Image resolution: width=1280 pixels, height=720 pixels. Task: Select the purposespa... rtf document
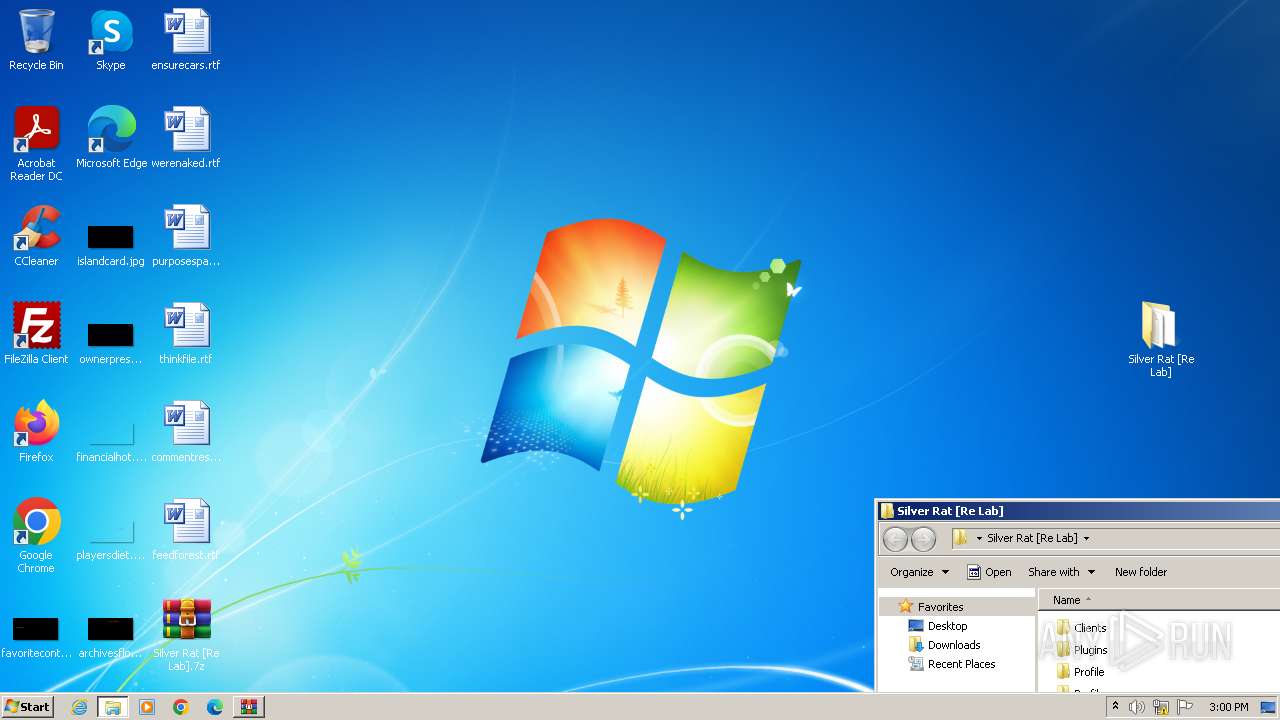click(186, 236)
